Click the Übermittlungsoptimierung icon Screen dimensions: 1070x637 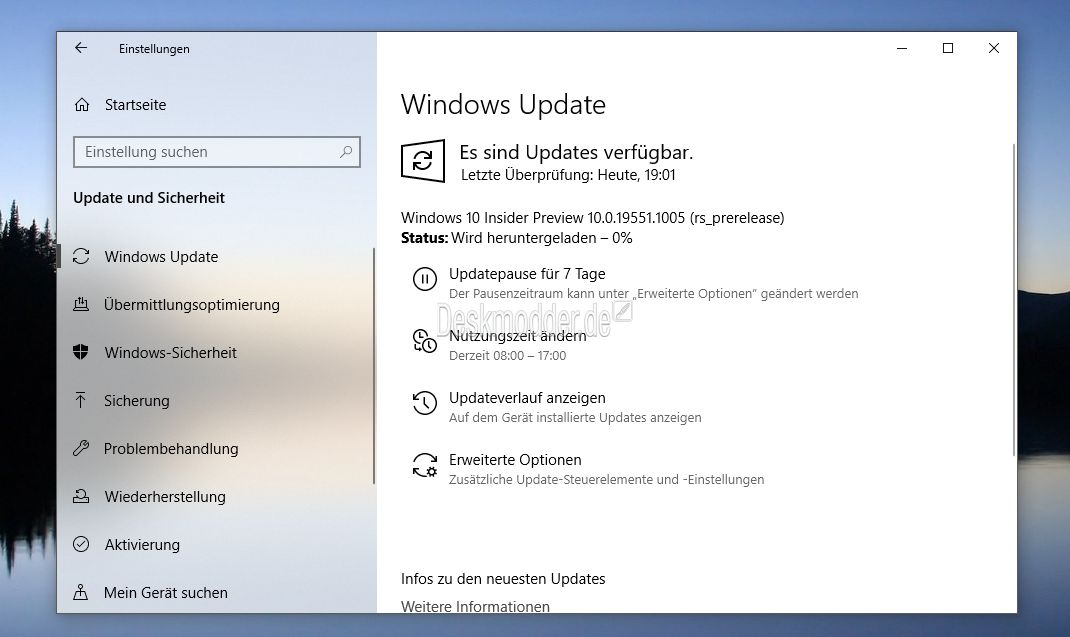81,305
